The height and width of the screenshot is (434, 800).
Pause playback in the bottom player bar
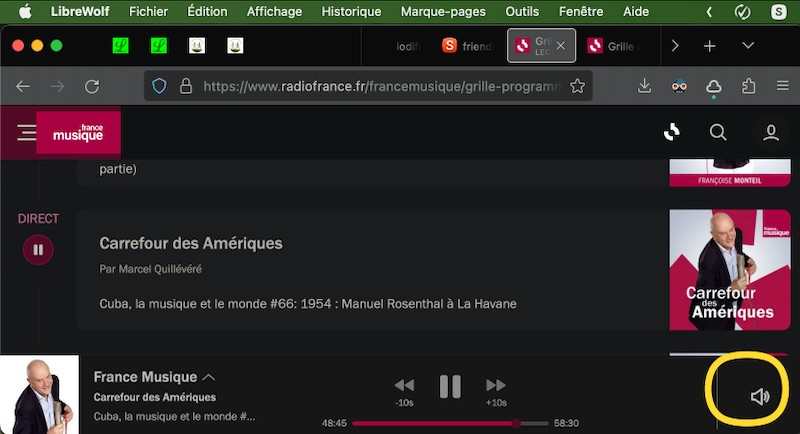pos(450,386)
